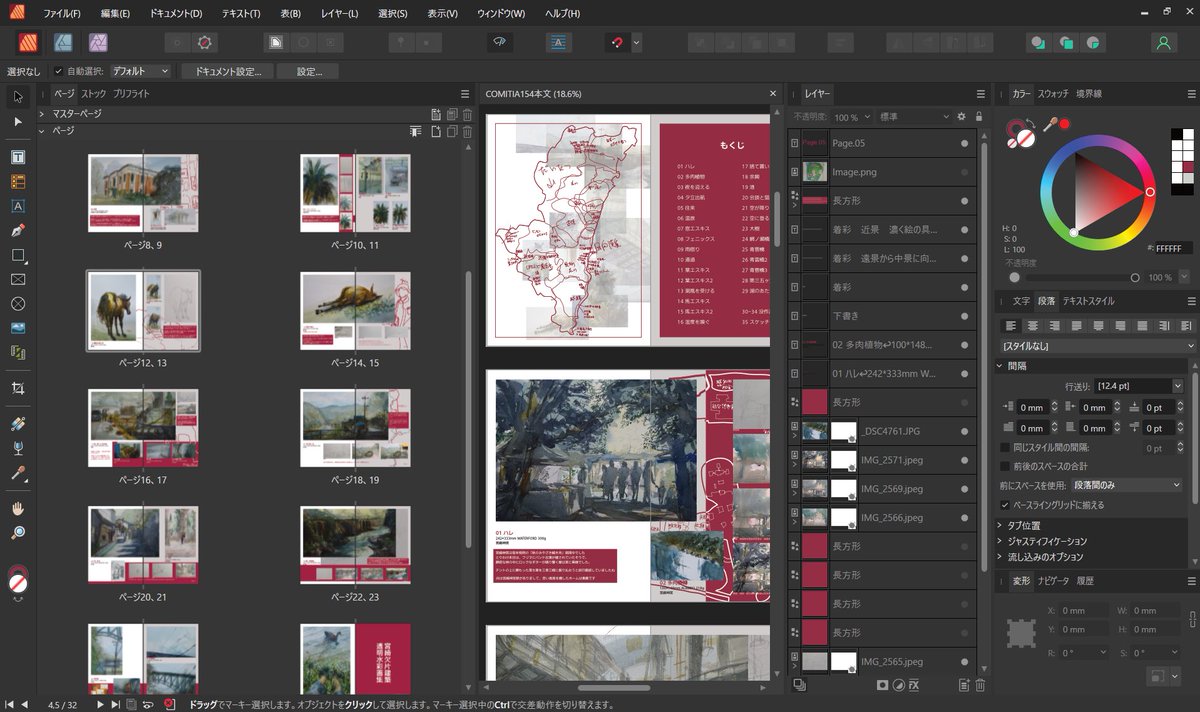Select the Picture Frame Rectangle tool
1200x712 pixels.
tap(18, 279)
